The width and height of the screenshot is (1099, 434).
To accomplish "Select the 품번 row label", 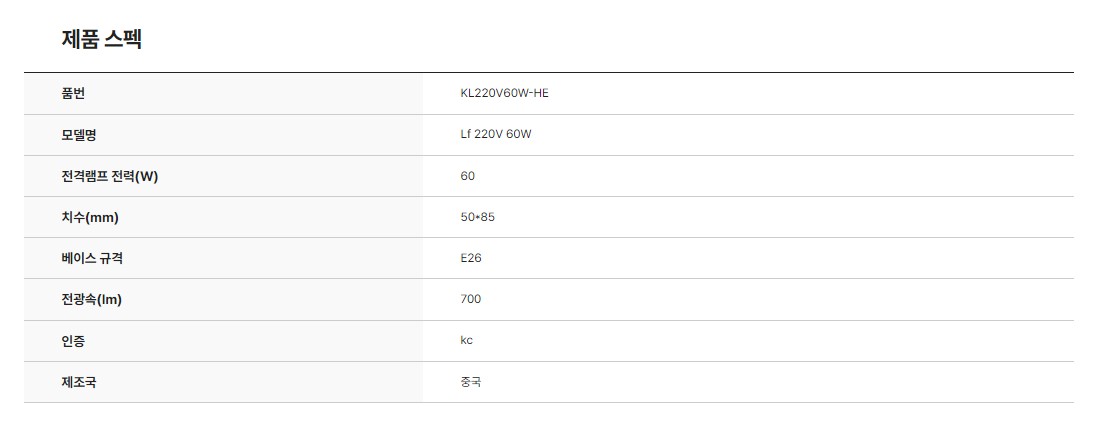I will (74, 93).
